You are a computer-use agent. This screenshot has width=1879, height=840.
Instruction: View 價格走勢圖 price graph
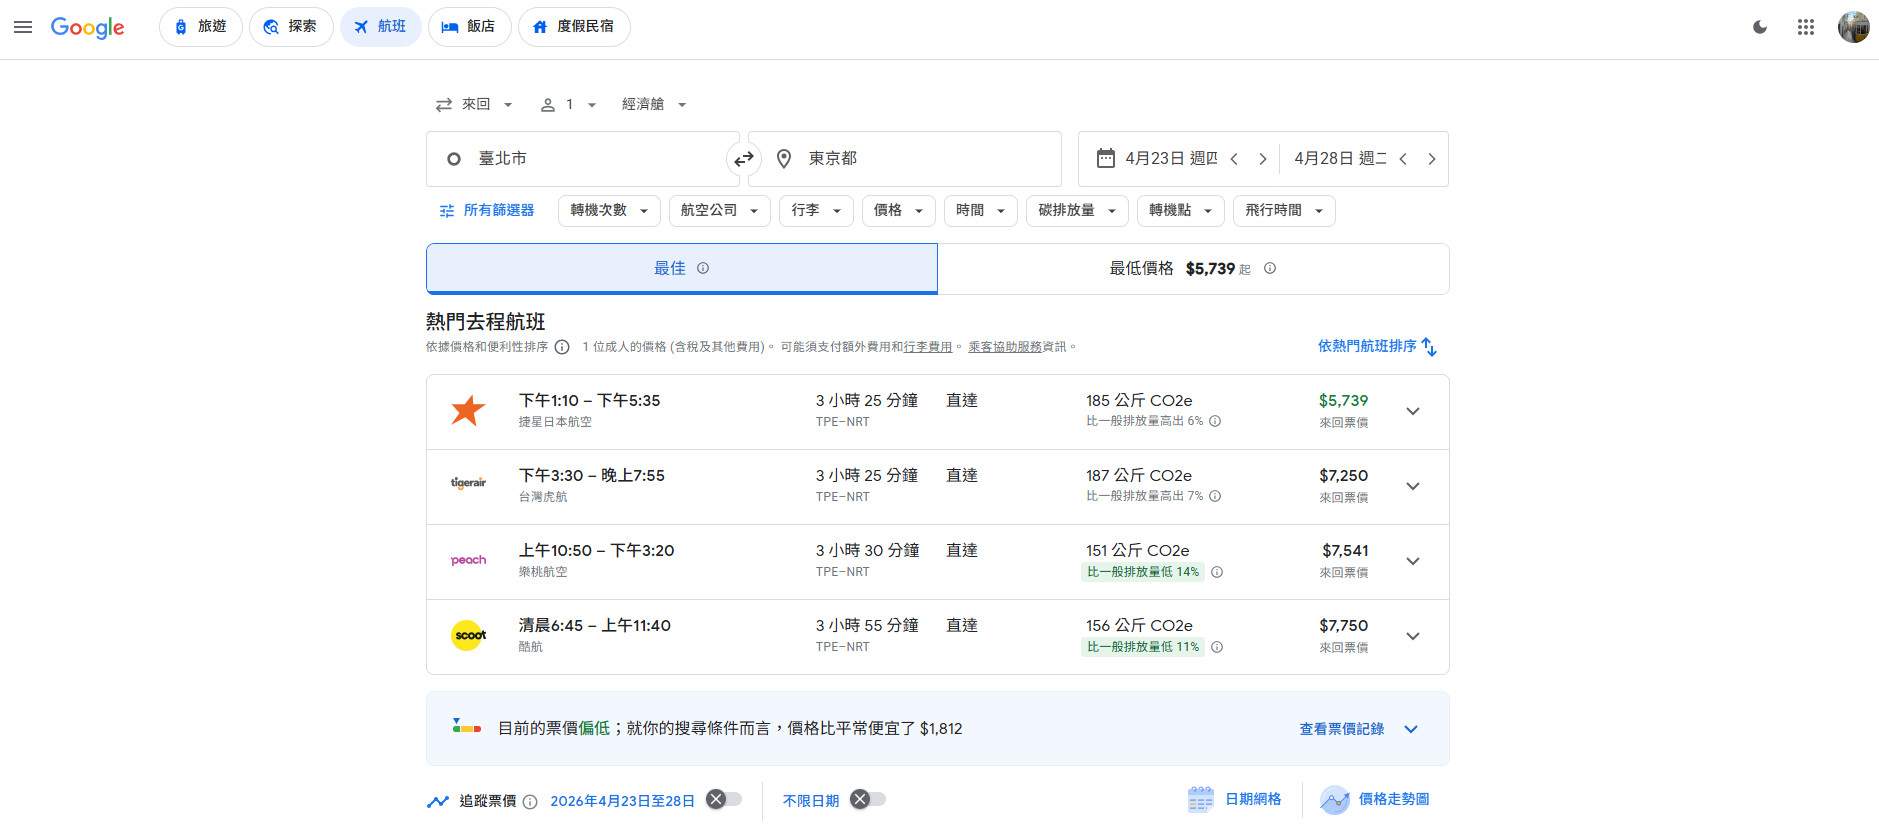pos(1376,799)
